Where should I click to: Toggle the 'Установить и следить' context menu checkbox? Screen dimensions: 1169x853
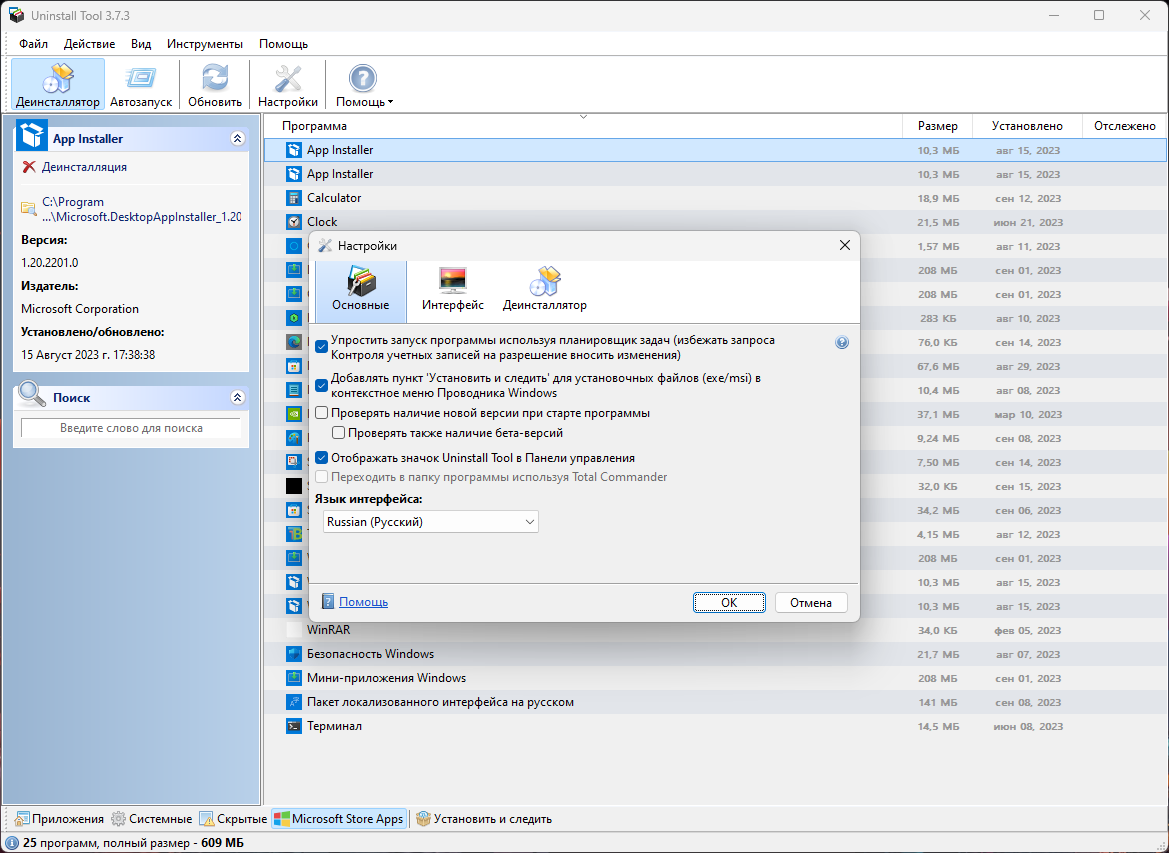(x=321, y=385)
